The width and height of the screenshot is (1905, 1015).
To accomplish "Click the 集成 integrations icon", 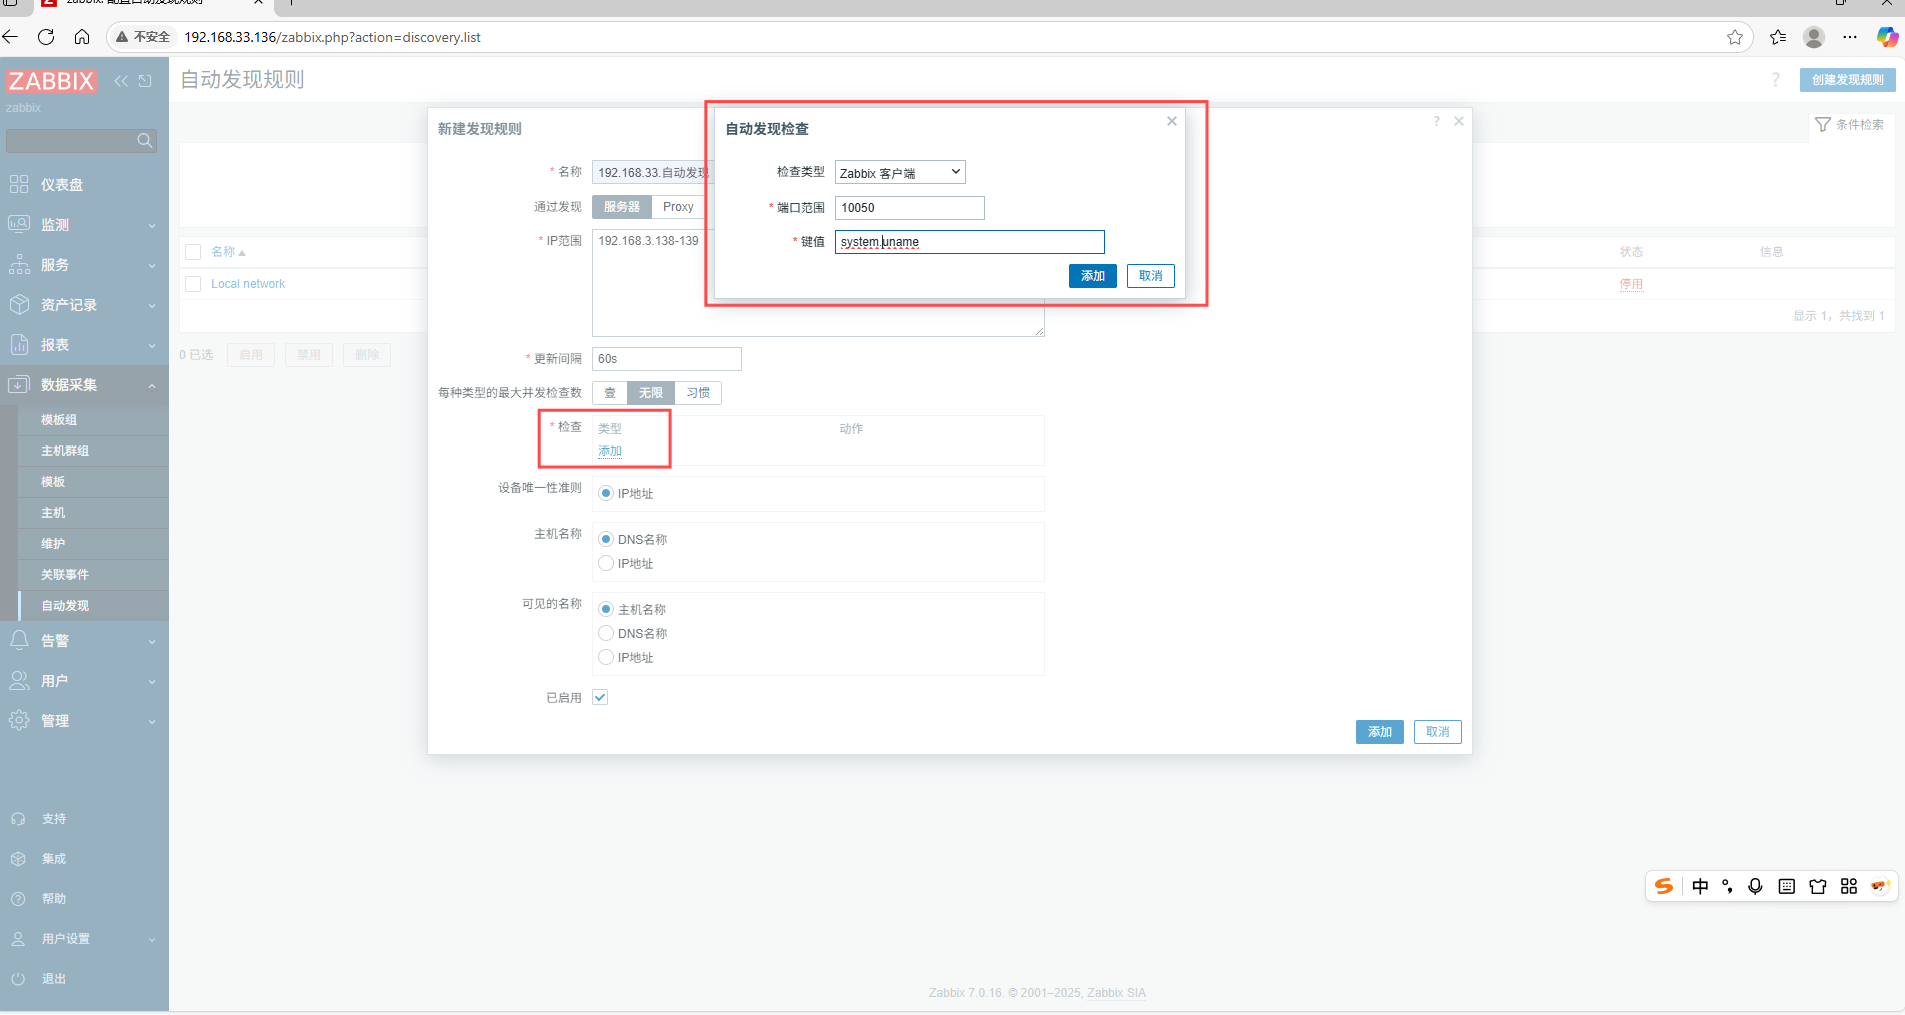I will (x=18, y=859).
